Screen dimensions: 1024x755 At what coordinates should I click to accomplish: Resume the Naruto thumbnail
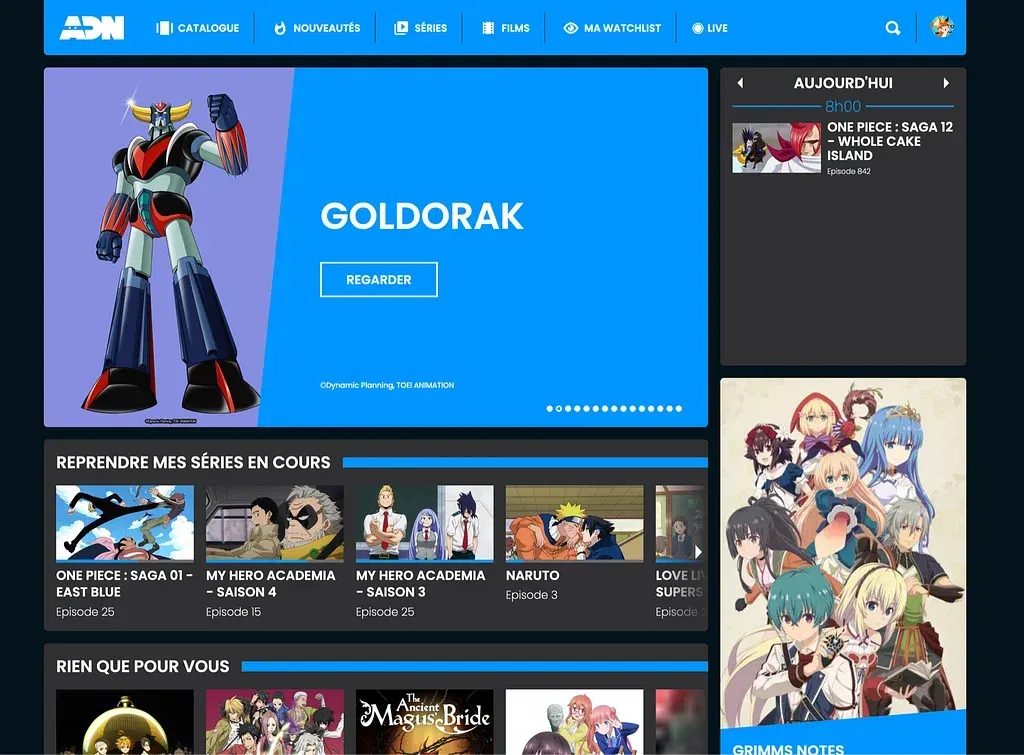pyautogui.click(x=575, y=523)
